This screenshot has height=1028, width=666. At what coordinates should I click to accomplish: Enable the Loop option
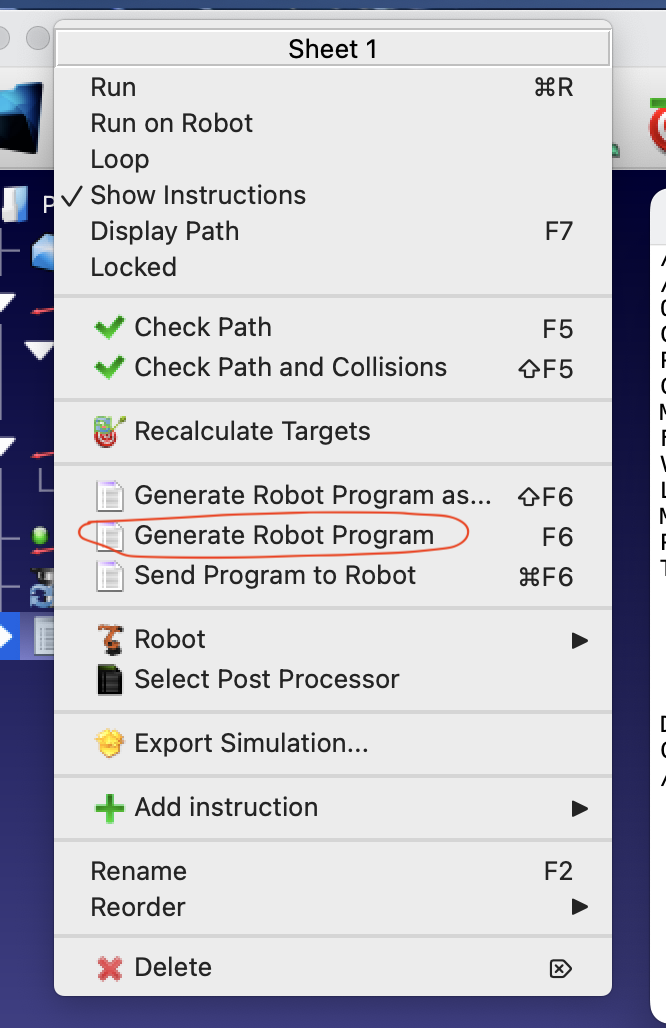click(120, 159)
